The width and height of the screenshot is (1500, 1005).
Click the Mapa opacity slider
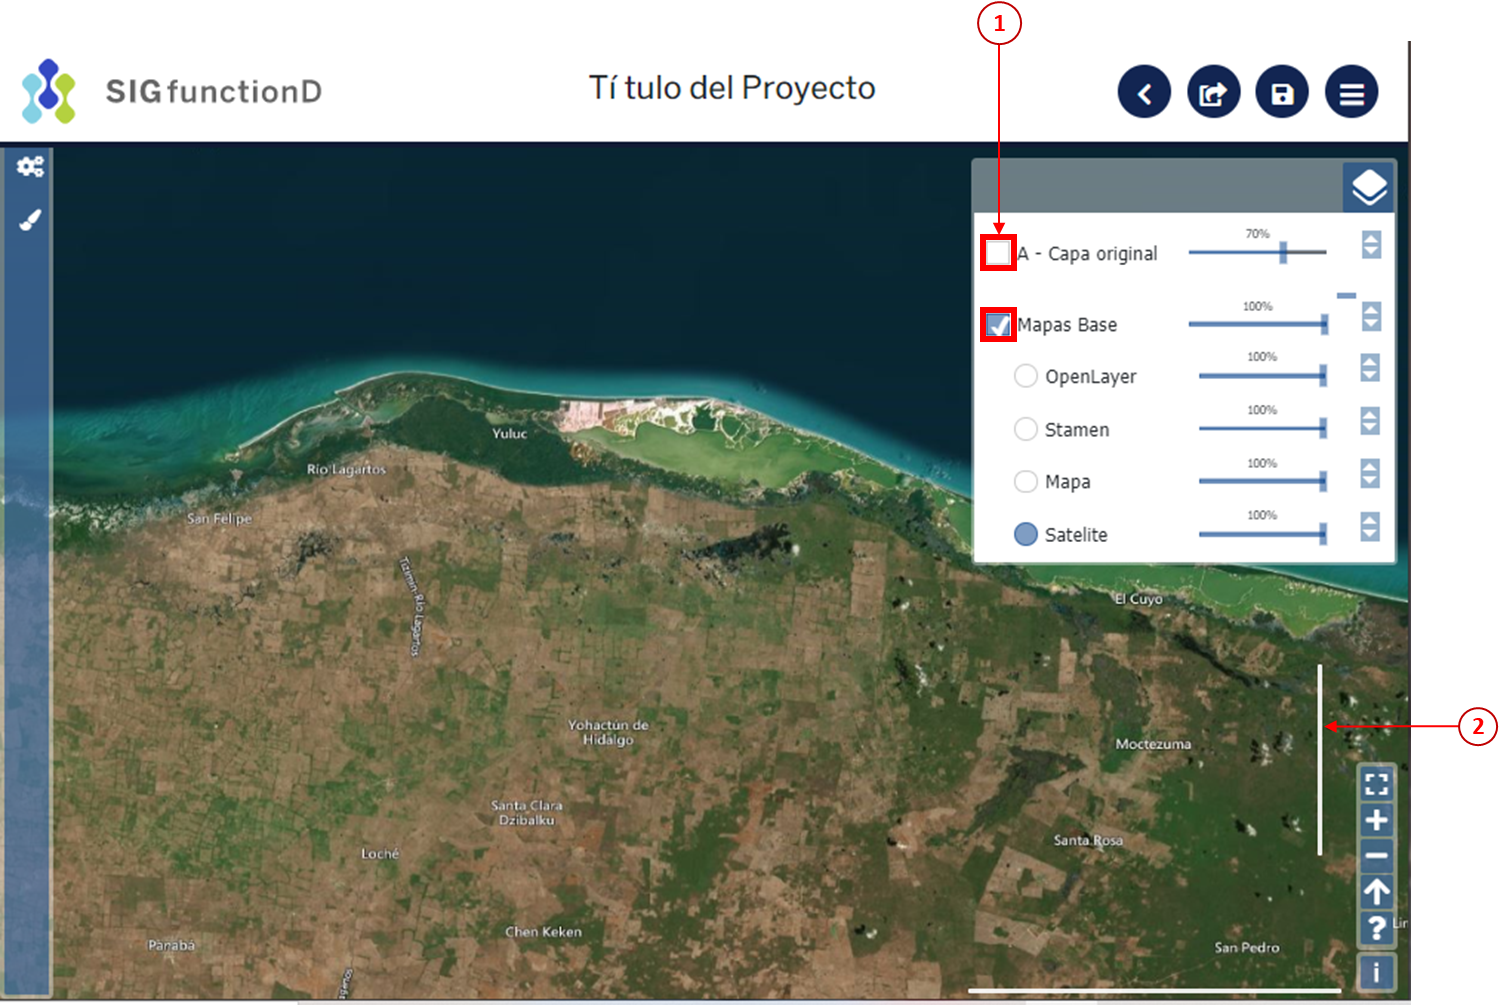1263,481
